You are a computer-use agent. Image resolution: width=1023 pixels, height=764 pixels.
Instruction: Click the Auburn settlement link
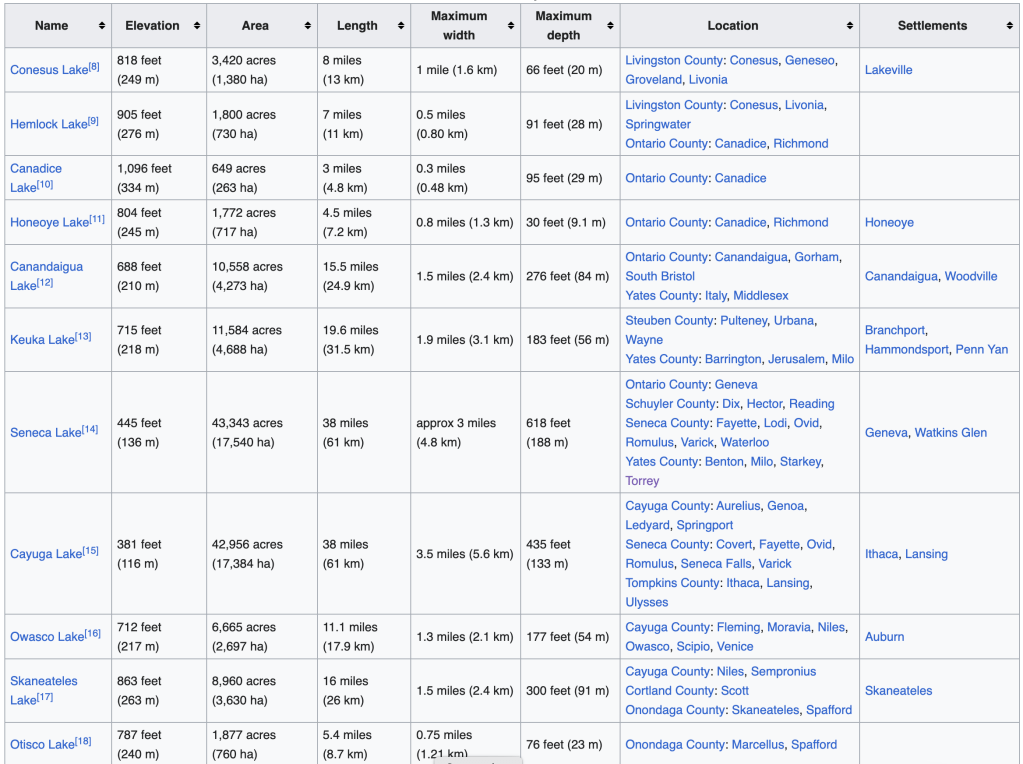coord(884,637)
